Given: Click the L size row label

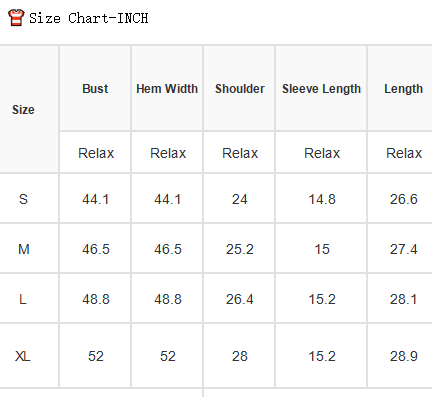Looking at the screenshot, I should point(23,299).
